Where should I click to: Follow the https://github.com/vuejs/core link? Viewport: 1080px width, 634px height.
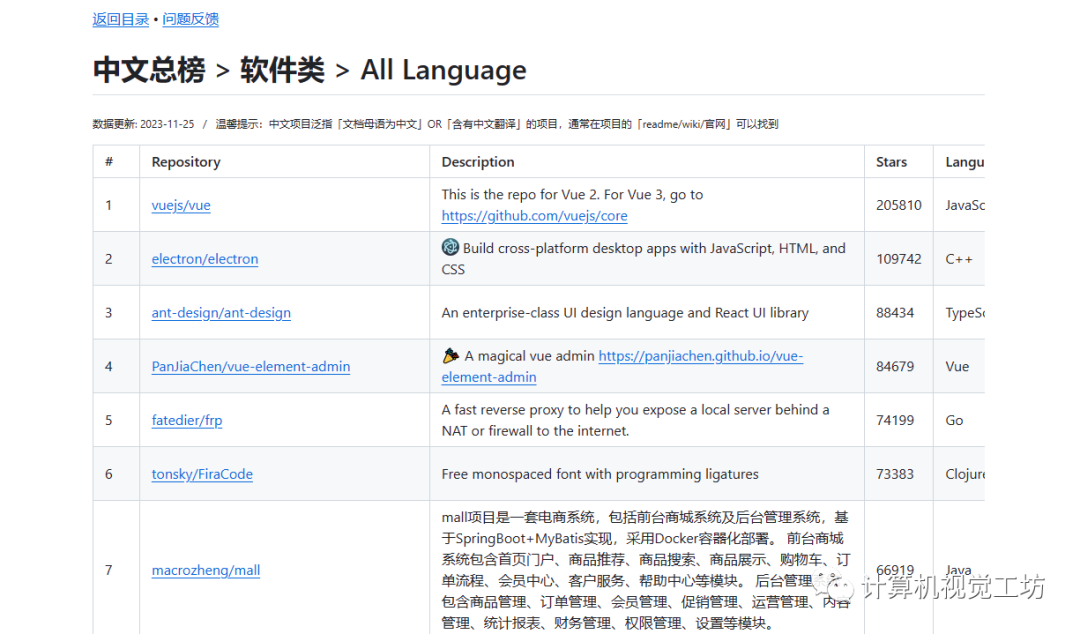coord(534,216)
